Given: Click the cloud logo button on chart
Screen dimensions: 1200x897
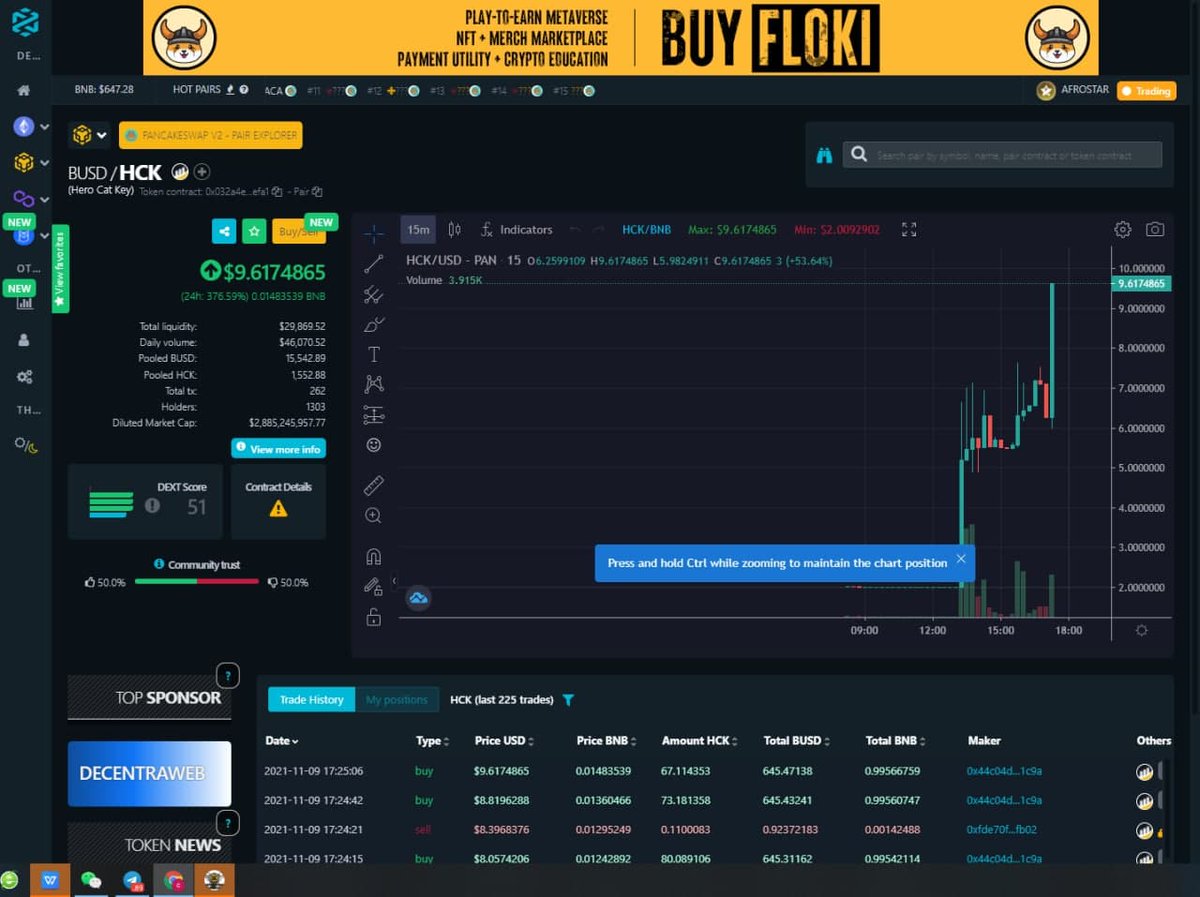Looking at the screenshot, I should tap(418, 598).
